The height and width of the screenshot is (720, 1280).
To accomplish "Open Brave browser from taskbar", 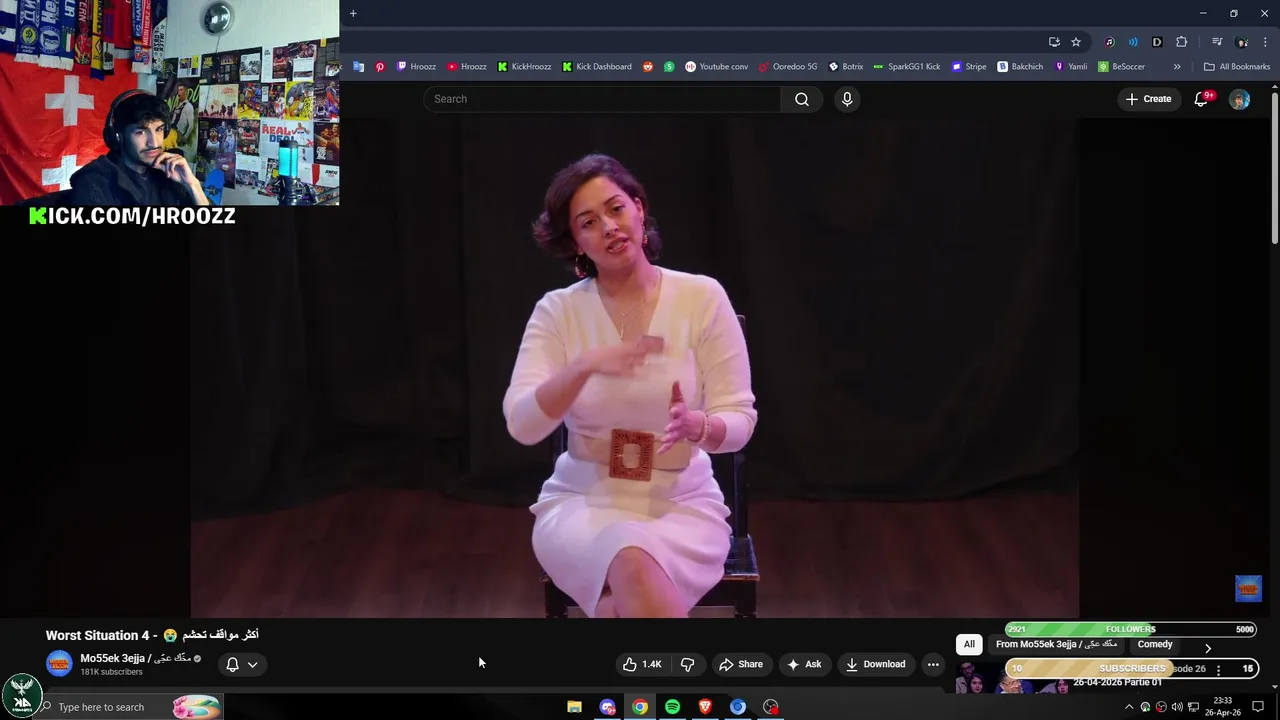I will click(x=705, y=707).
